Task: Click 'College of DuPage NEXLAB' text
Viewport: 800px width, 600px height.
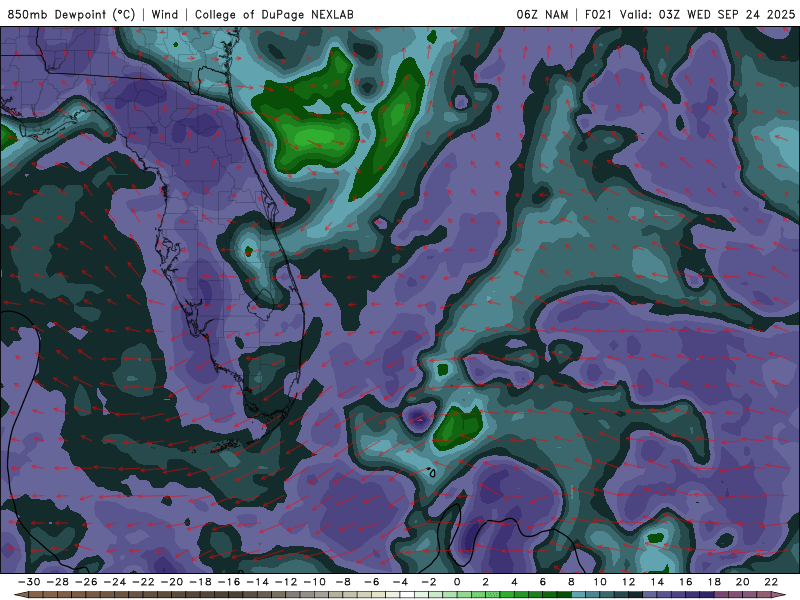Action: point(274,14)
